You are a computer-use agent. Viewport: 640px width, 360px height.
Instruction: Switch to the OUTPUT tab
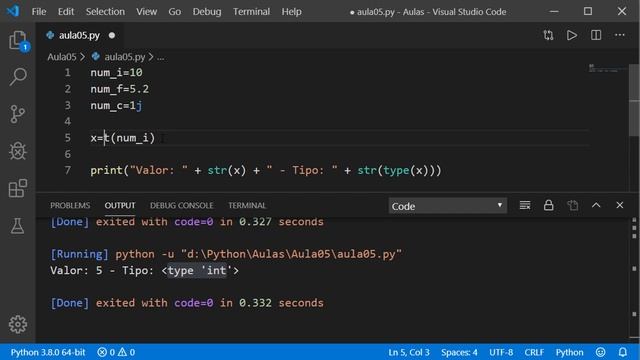click(x=120, y=205)
